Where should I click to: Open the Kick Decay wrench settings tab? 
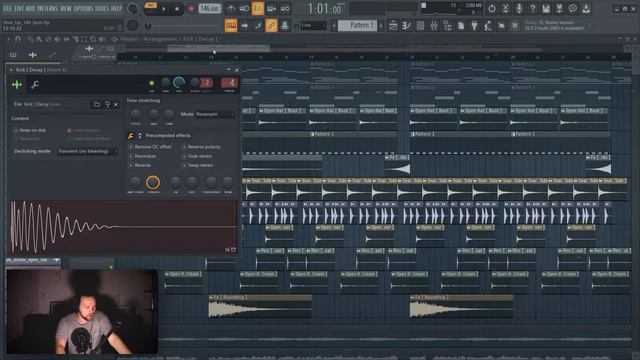pos(35,84)
